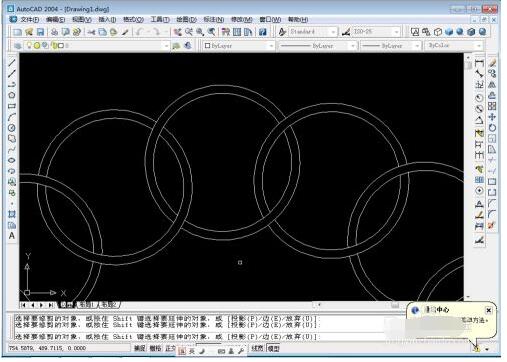Click the Cut scissors icon

click(x=91, y=32)
